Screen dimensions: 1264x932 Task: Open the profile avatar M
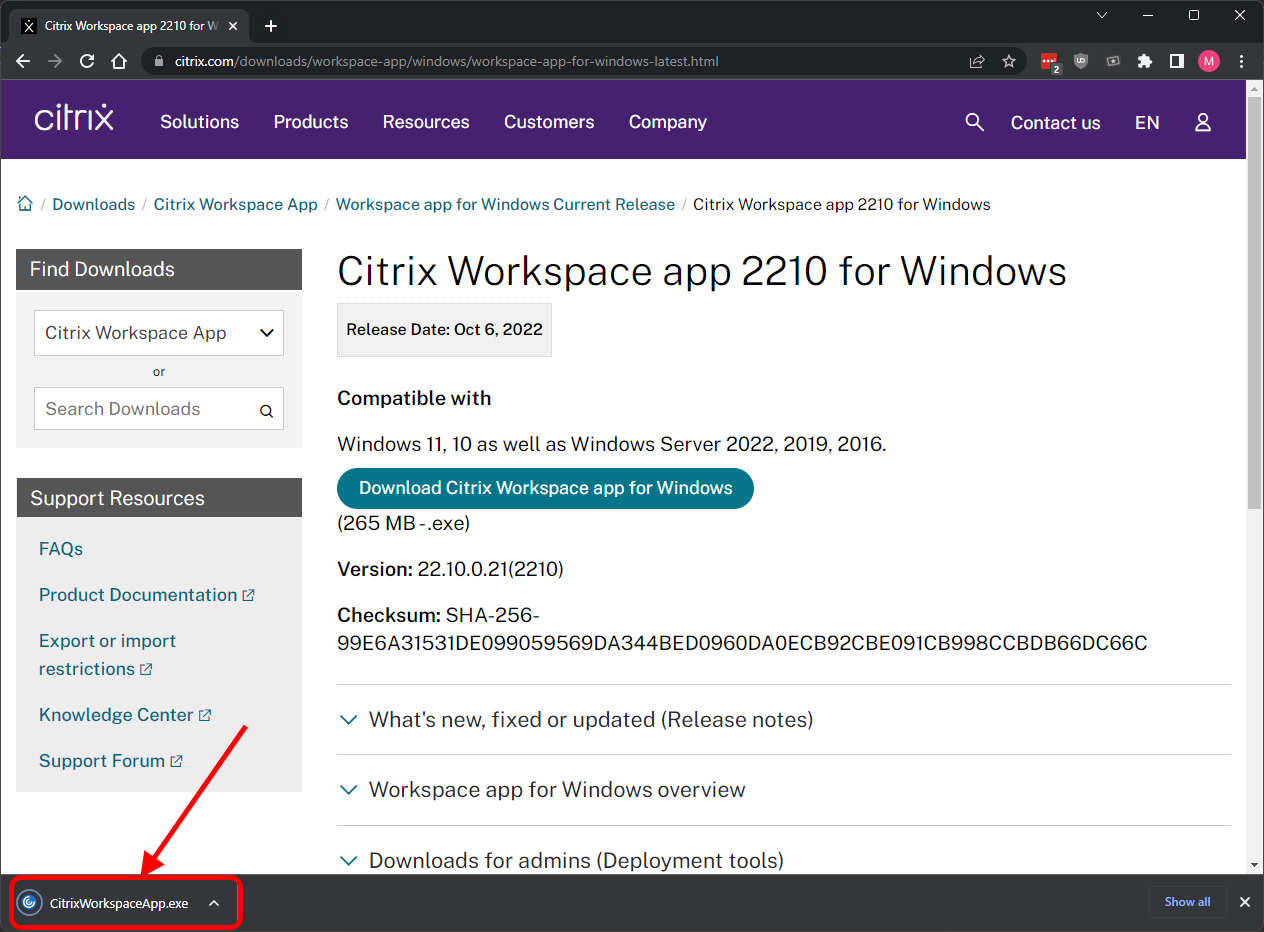coord(1209,61)
